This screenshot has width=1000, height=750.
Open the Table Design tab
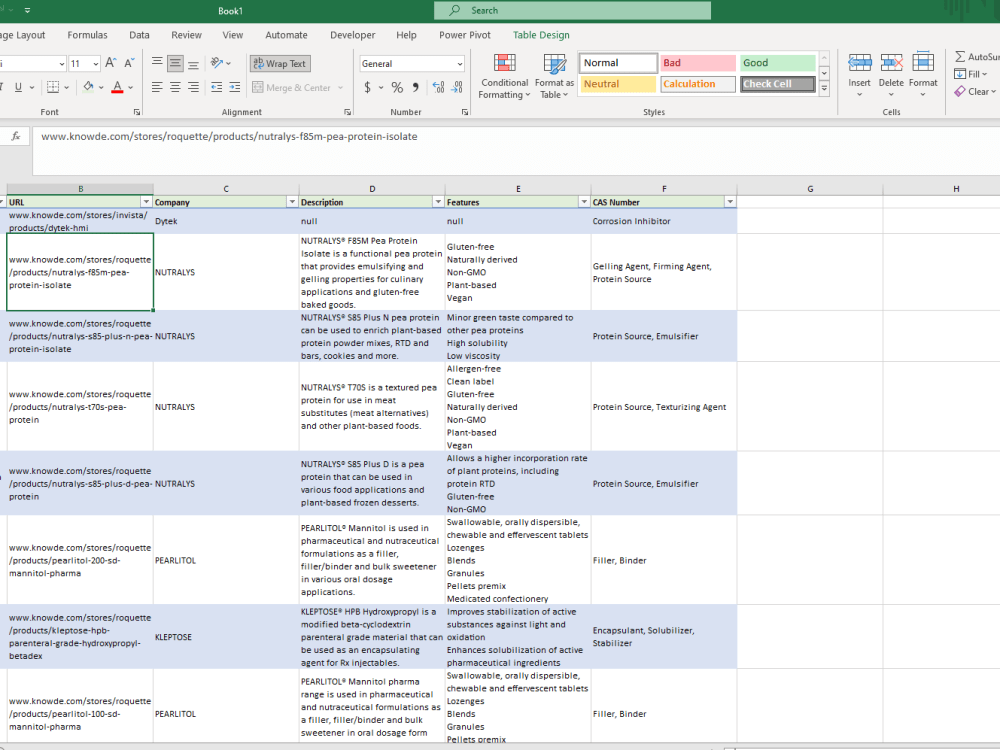click(541, 35)
